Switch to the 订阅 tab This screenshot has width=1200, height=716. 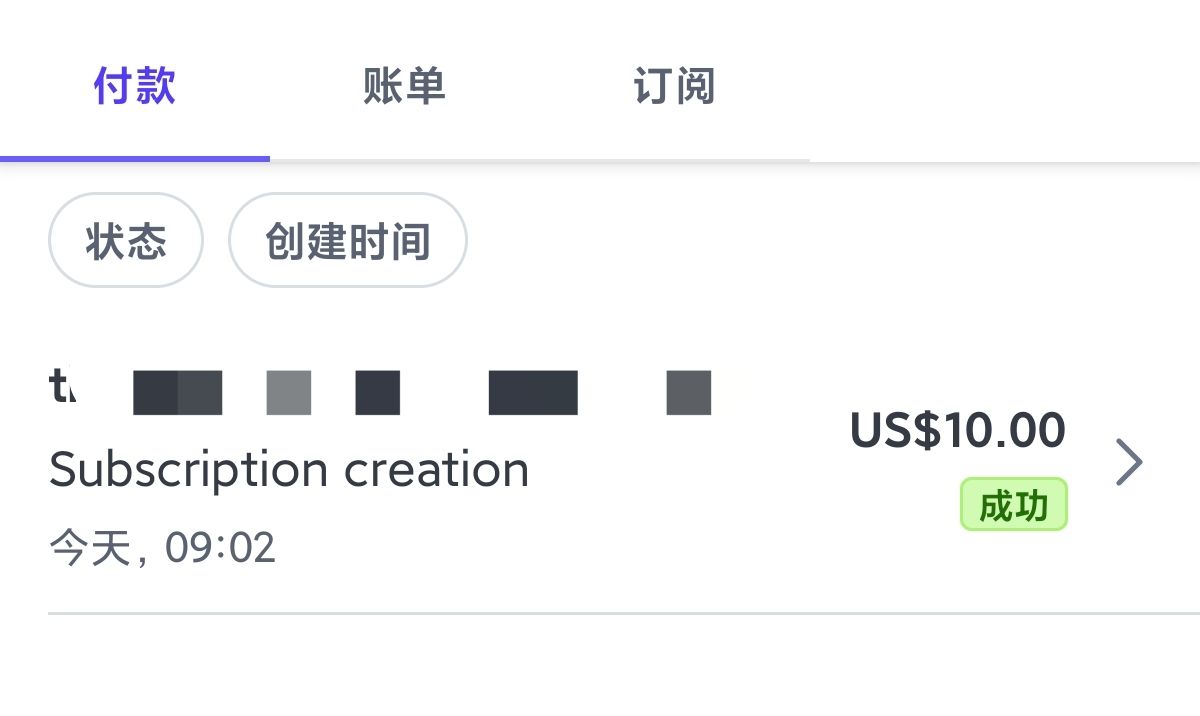(x=674, y=86)
